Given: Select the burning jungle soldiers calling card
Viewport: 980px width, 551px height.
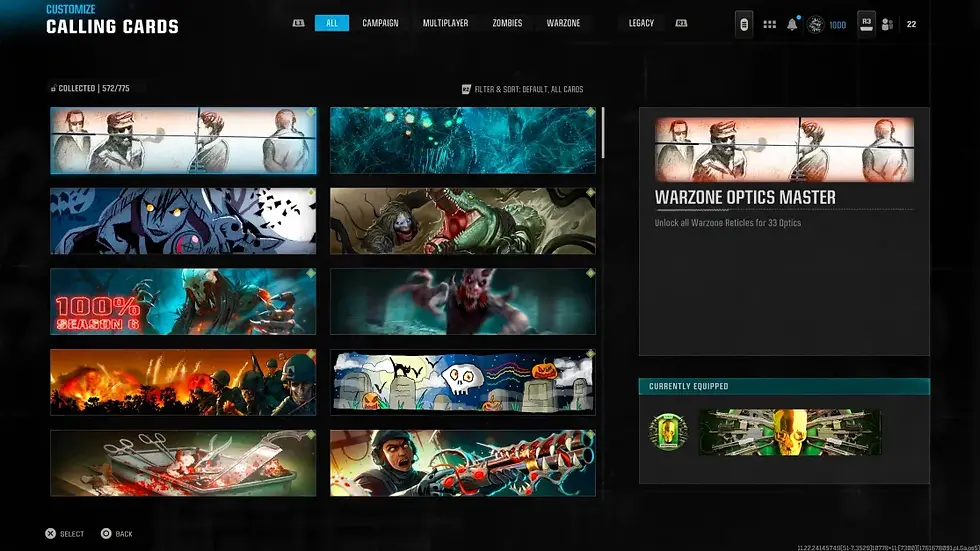Looking at the screenshot, I should pyautogui.click(x=183, y=382).
